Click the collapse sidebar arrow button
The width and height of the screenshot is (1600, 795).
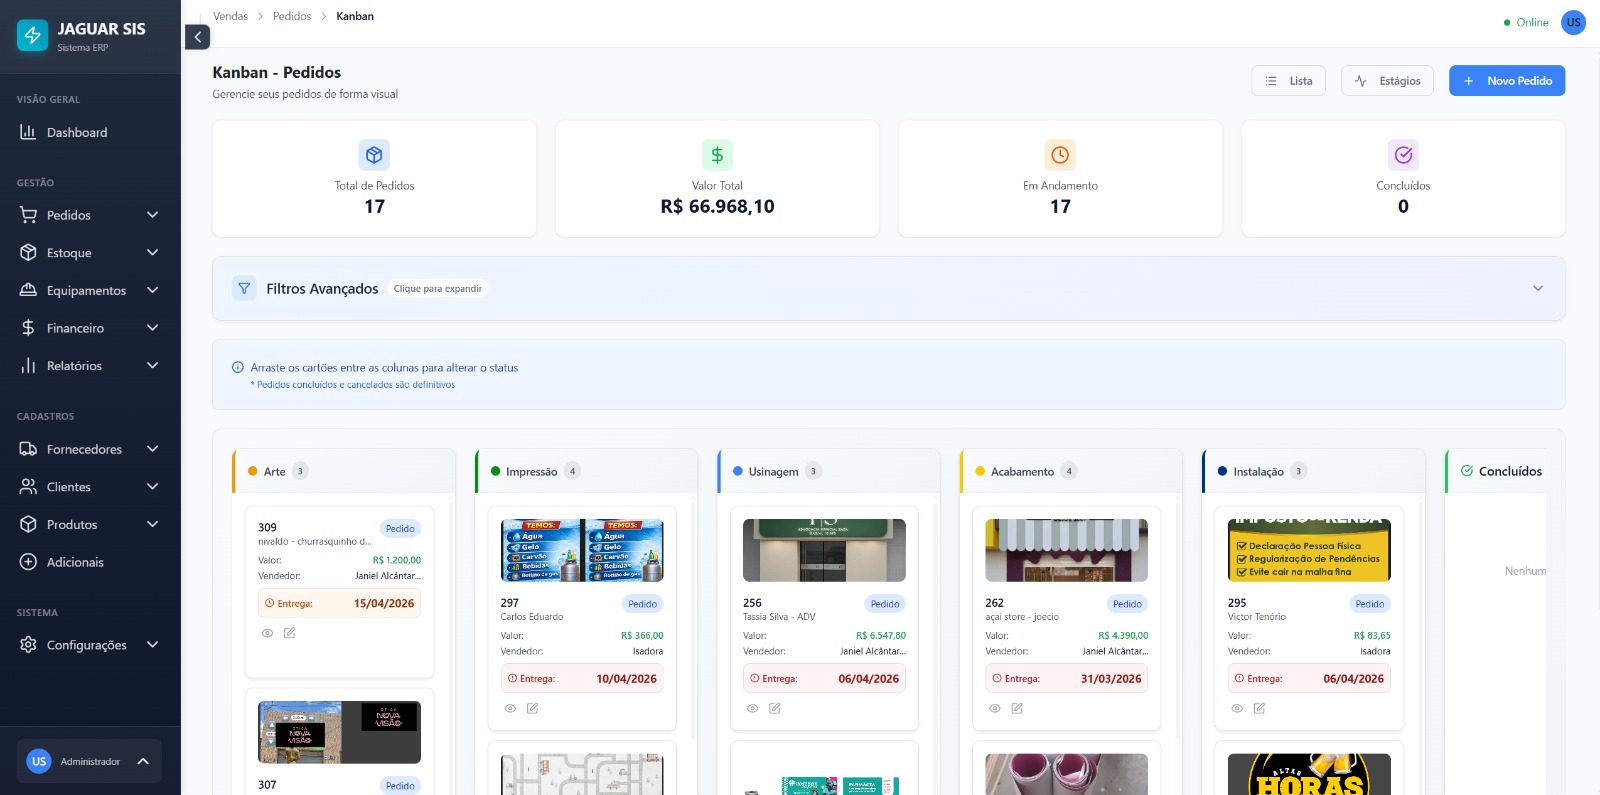point(197,37)
